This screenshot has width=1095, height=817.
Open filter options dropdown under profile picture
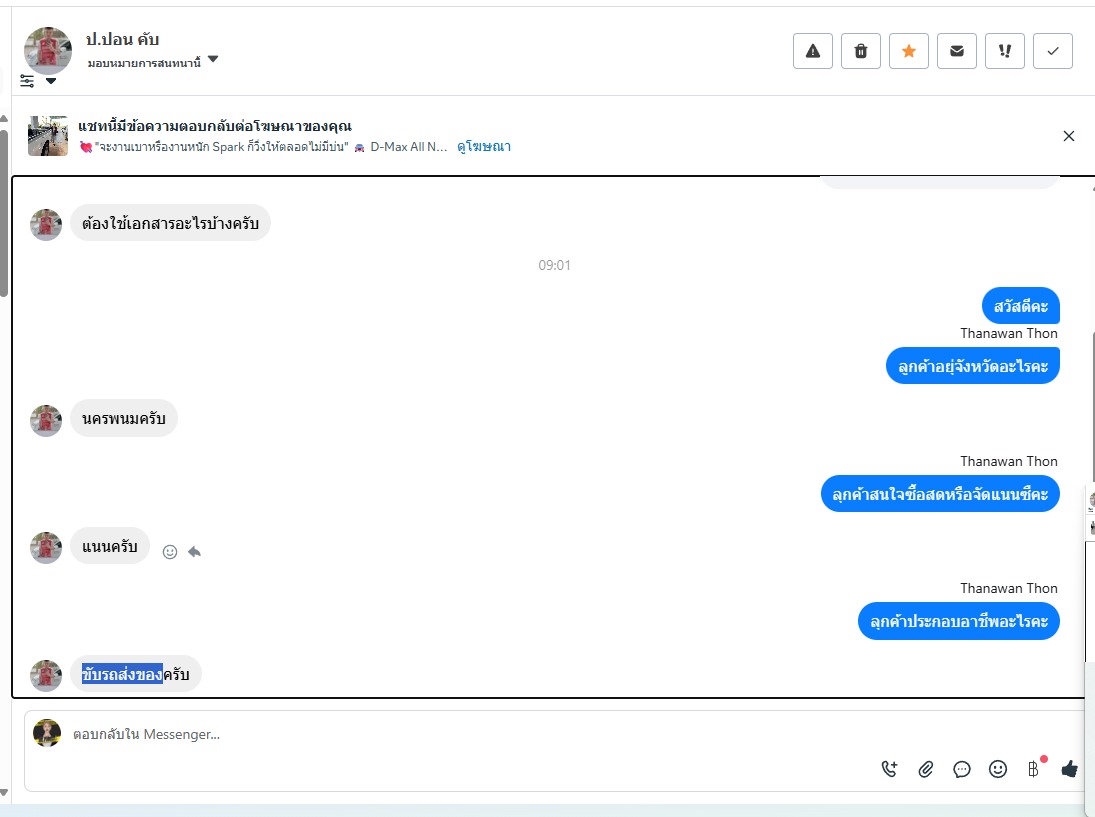(x=38, y=81)
